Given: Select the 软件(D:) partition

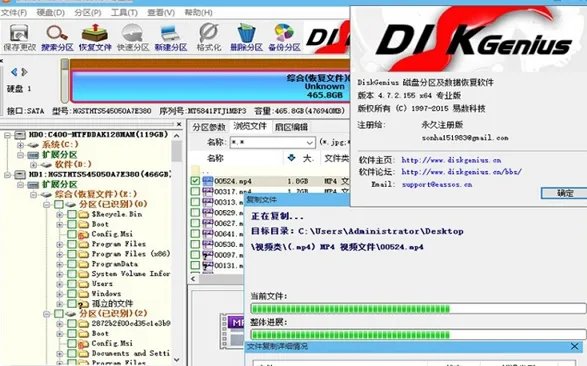Looking at the screenshot, I should click(73, 164).
